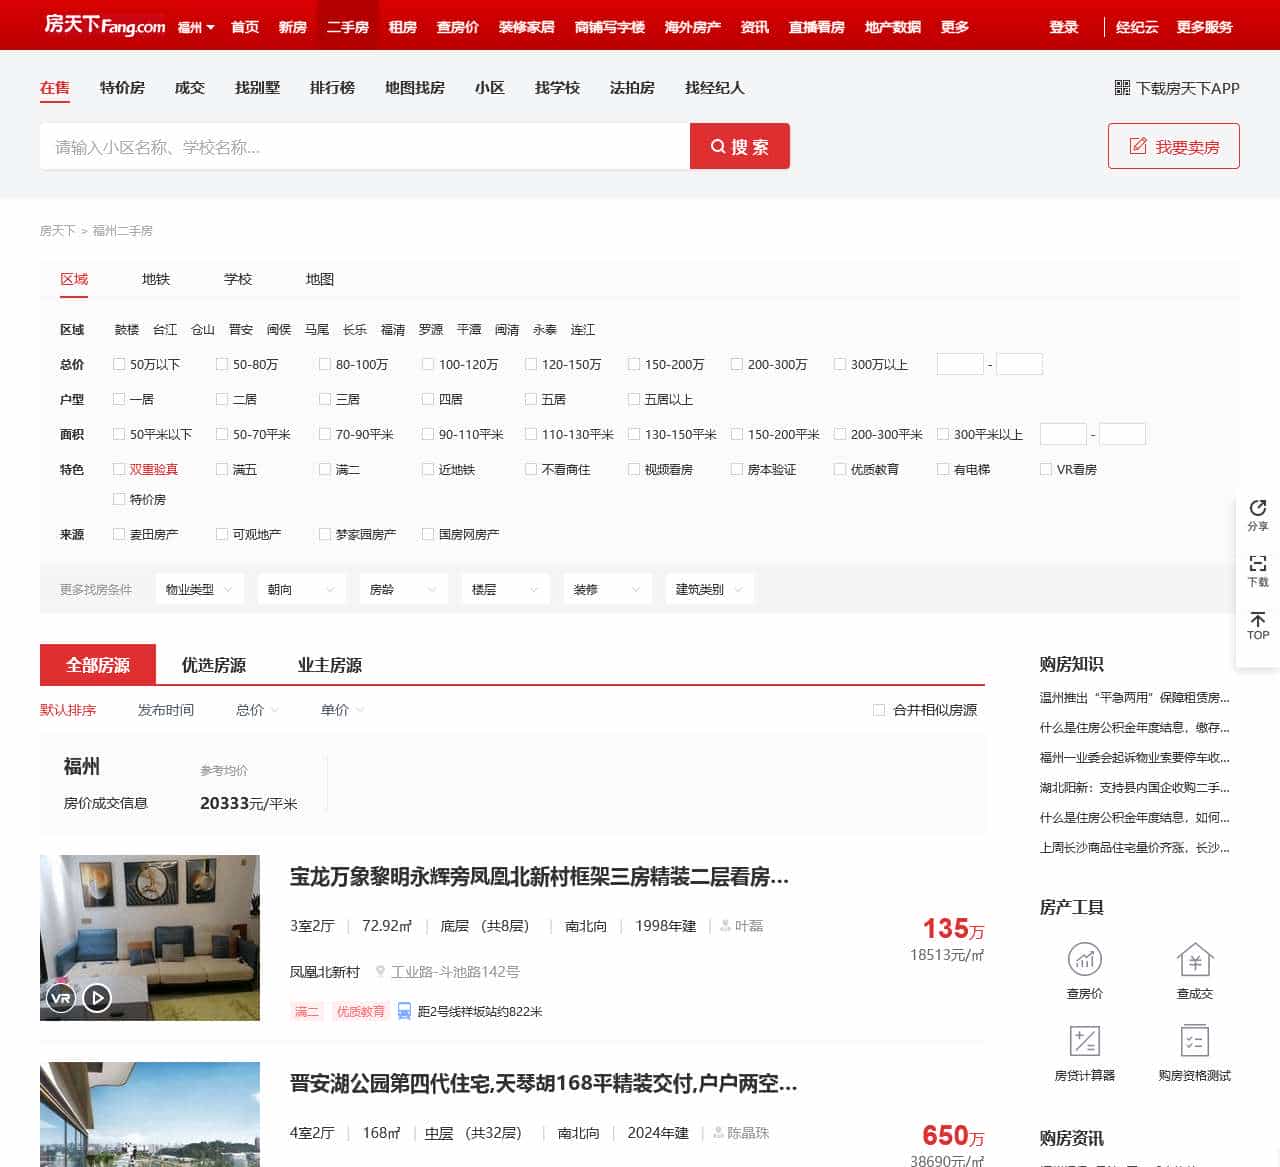Click the search magnifier button
The image size is (1280, 1167).
pyautogui.click(x=740, y=146)
